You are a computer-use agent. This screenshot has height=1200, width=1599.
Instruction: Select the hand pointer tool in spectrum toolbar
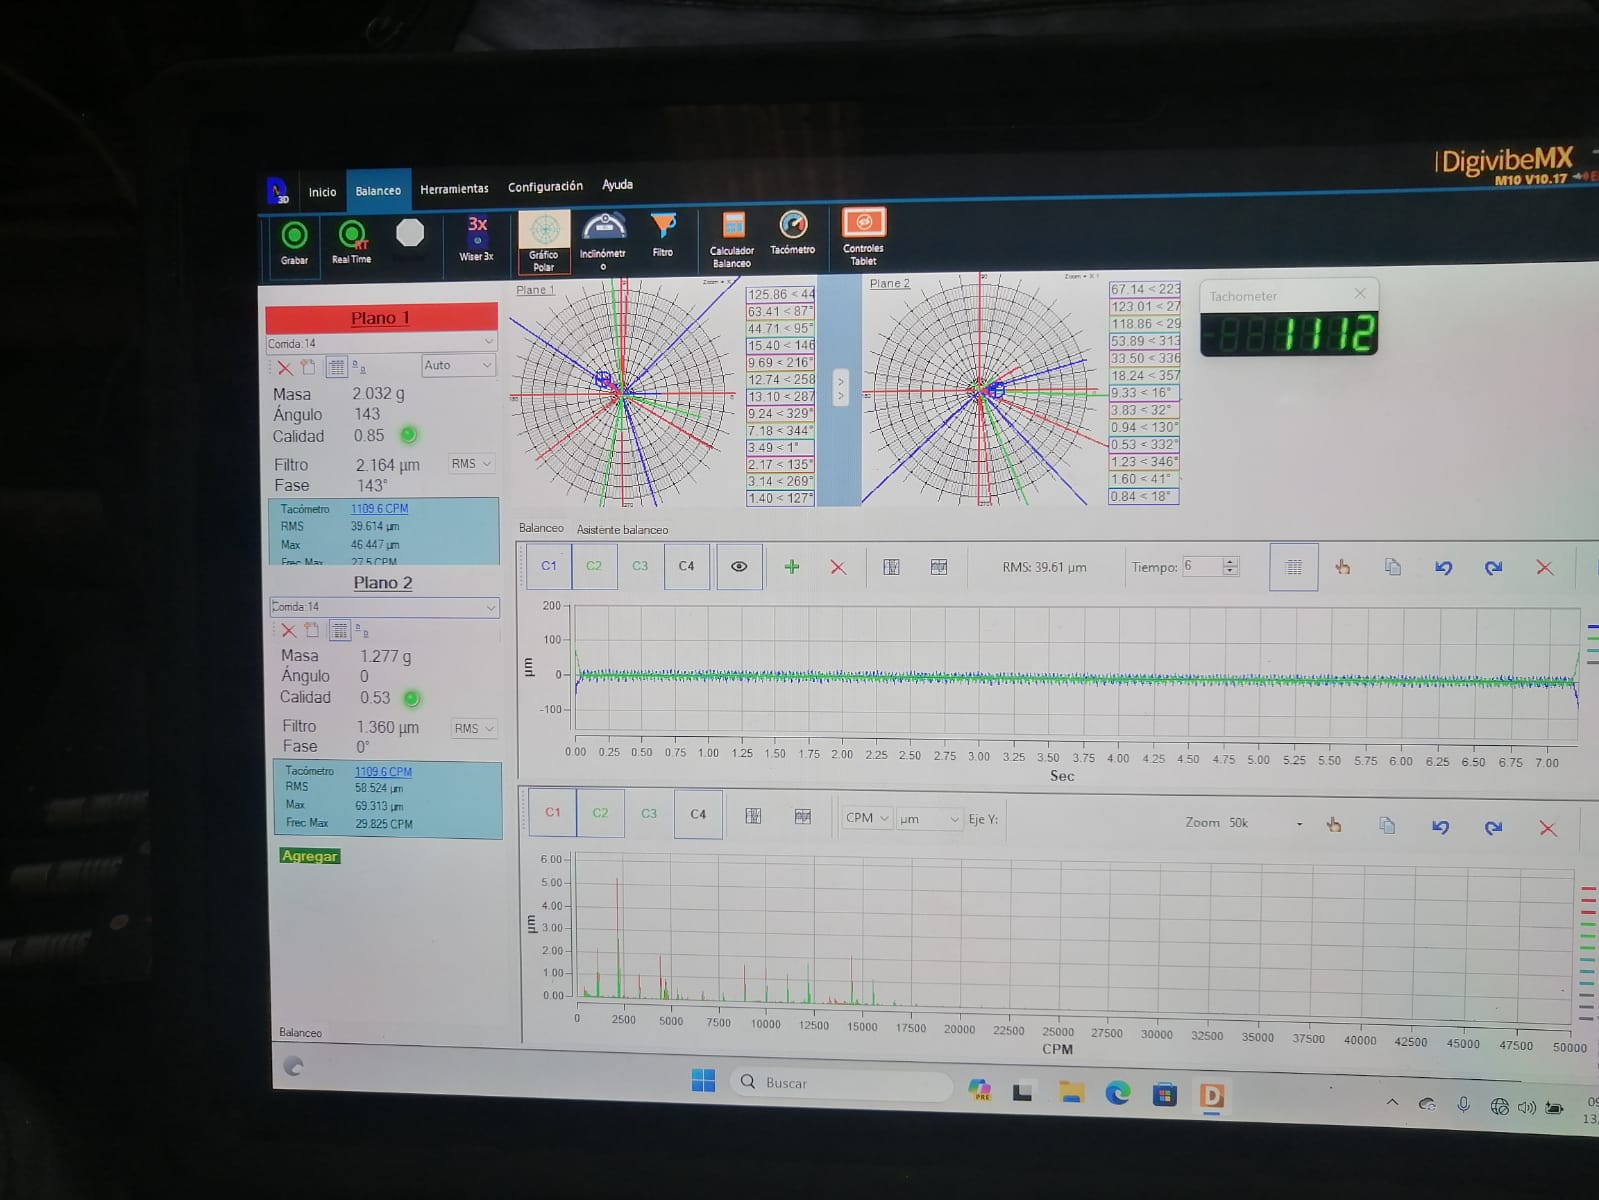pyautogui.click(x=1334, y=825)
